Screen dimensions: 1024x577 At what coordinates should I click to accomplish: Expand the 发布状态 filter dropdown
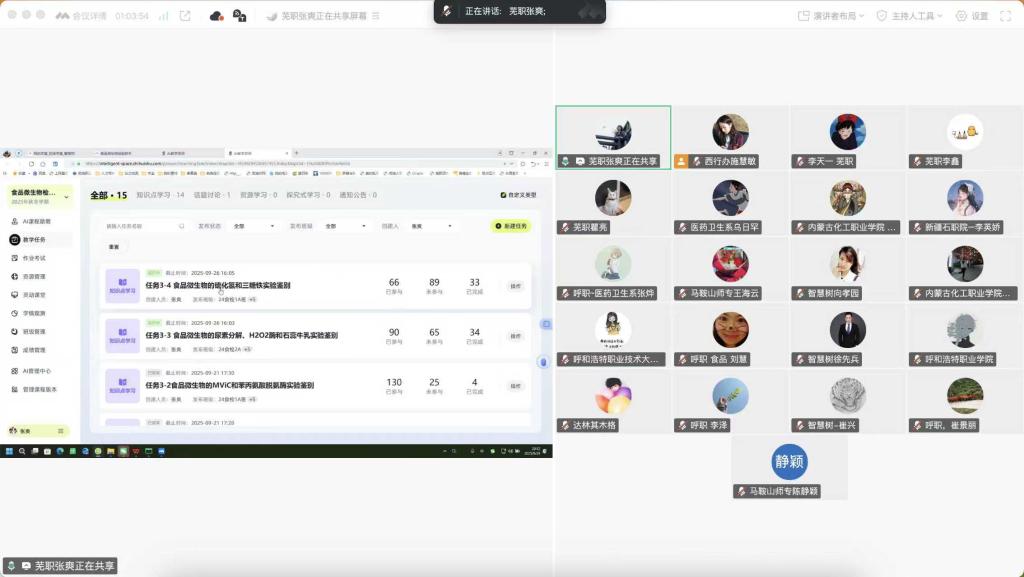click(x=253, y=226)
